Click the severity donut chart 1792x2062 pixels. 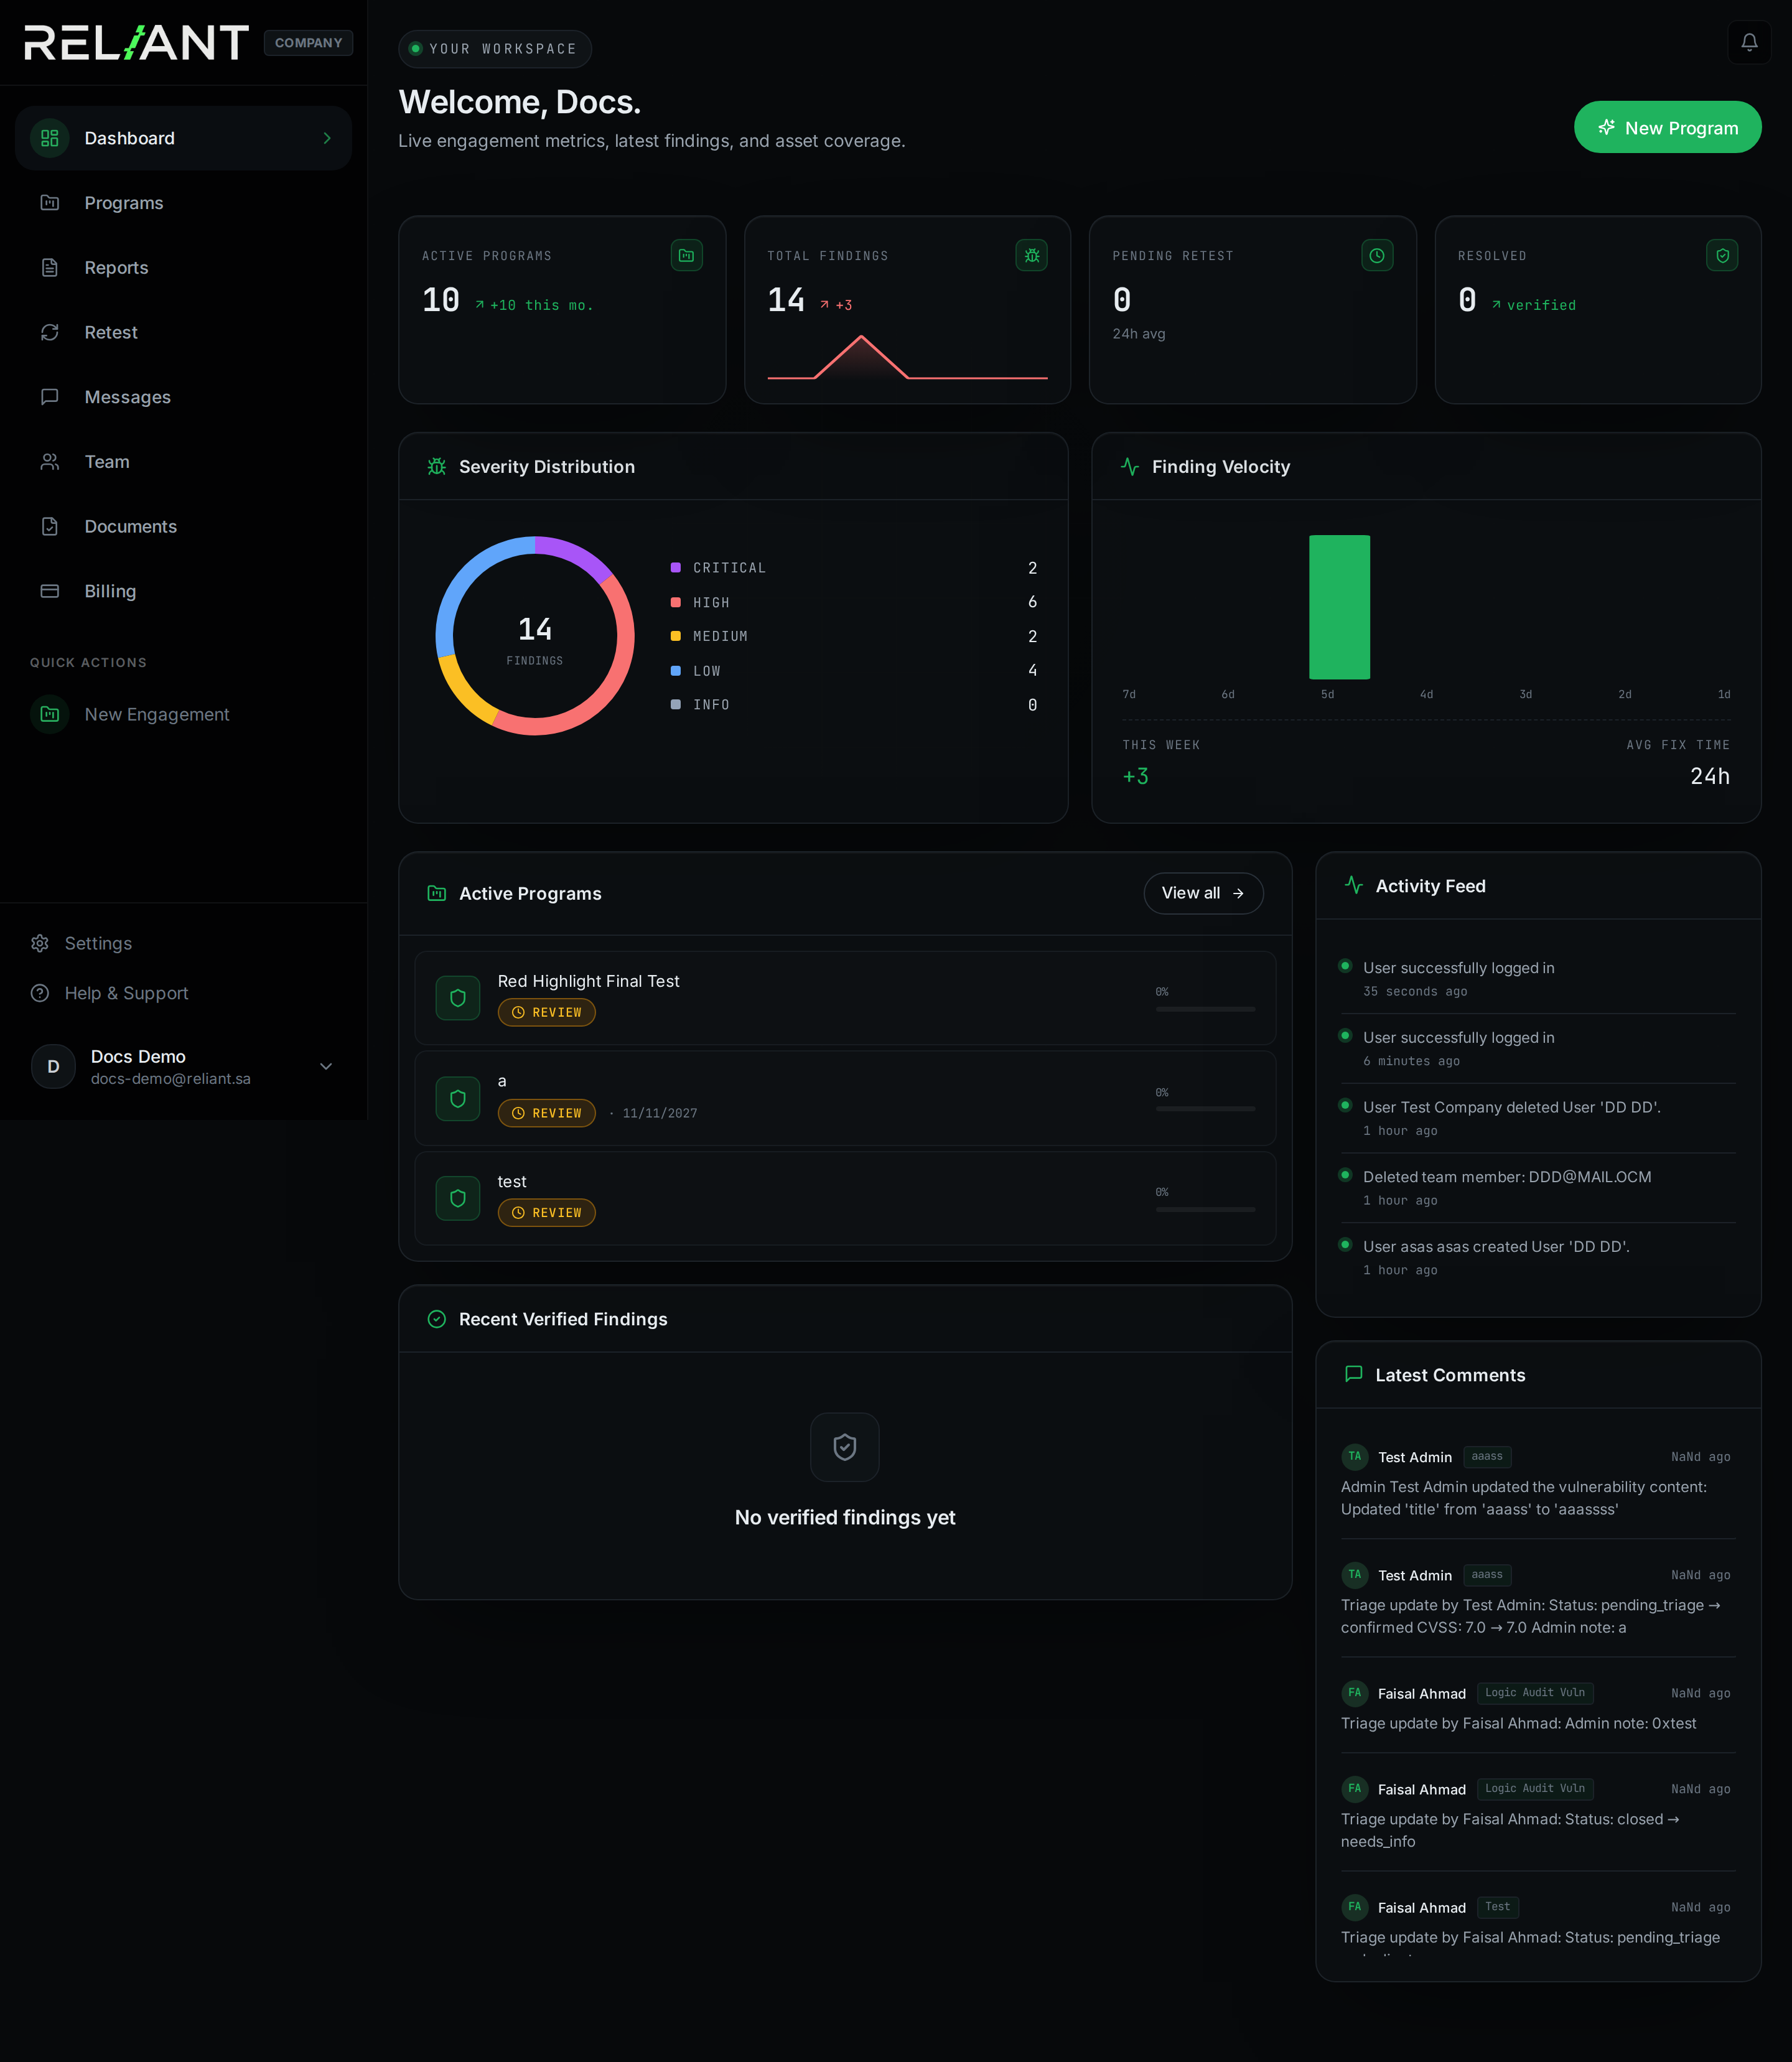(x=535, y=636)
